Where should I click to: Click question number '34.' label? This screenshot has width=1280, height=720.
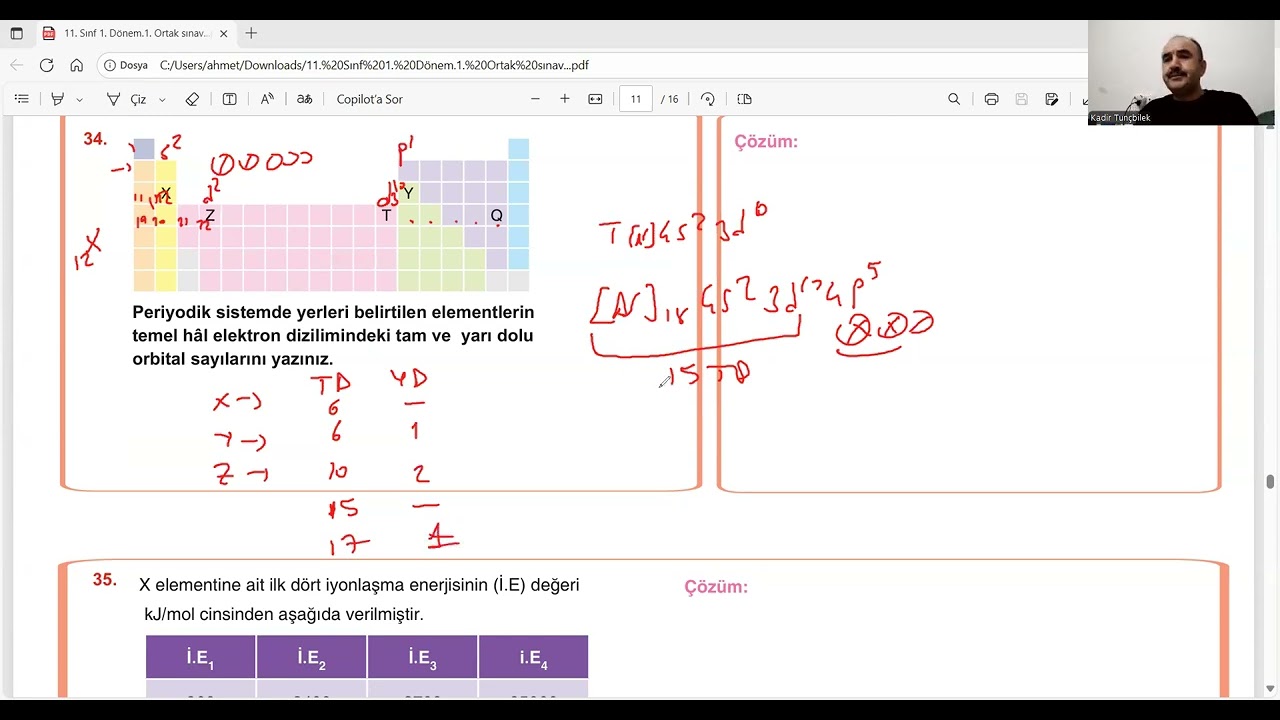click(95, 139)
